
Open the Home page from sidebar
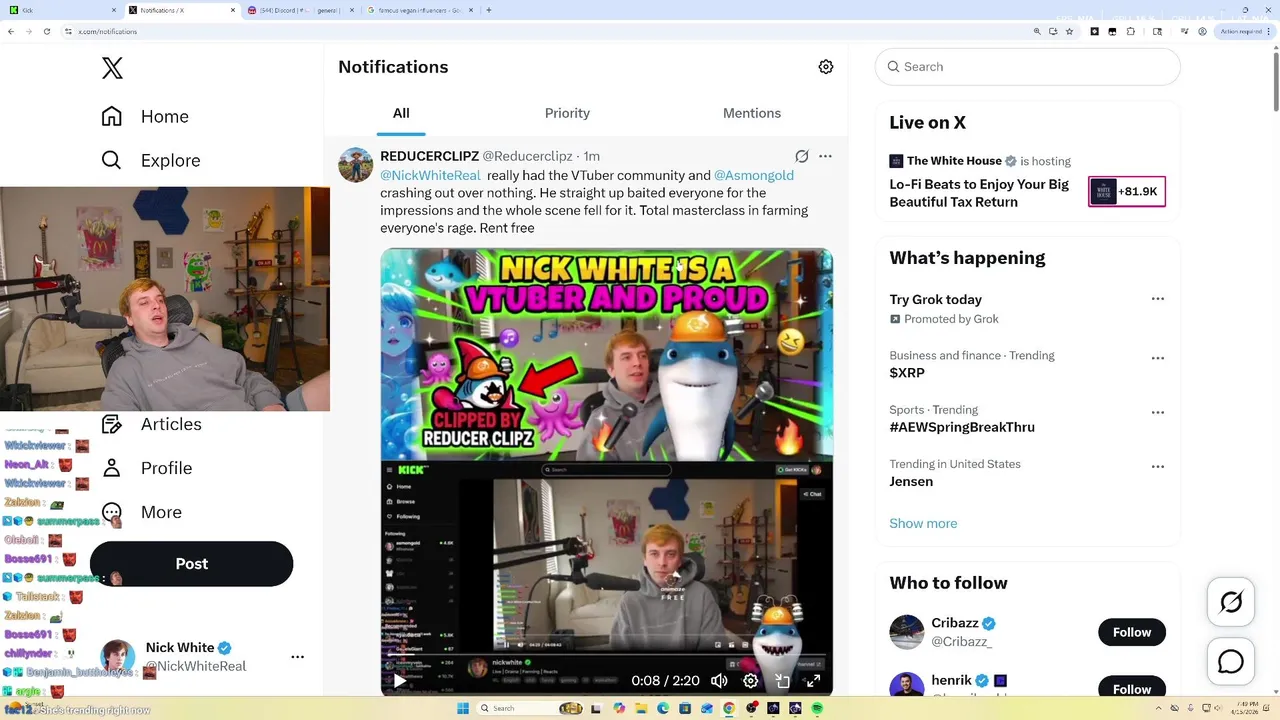coord(145,116)
